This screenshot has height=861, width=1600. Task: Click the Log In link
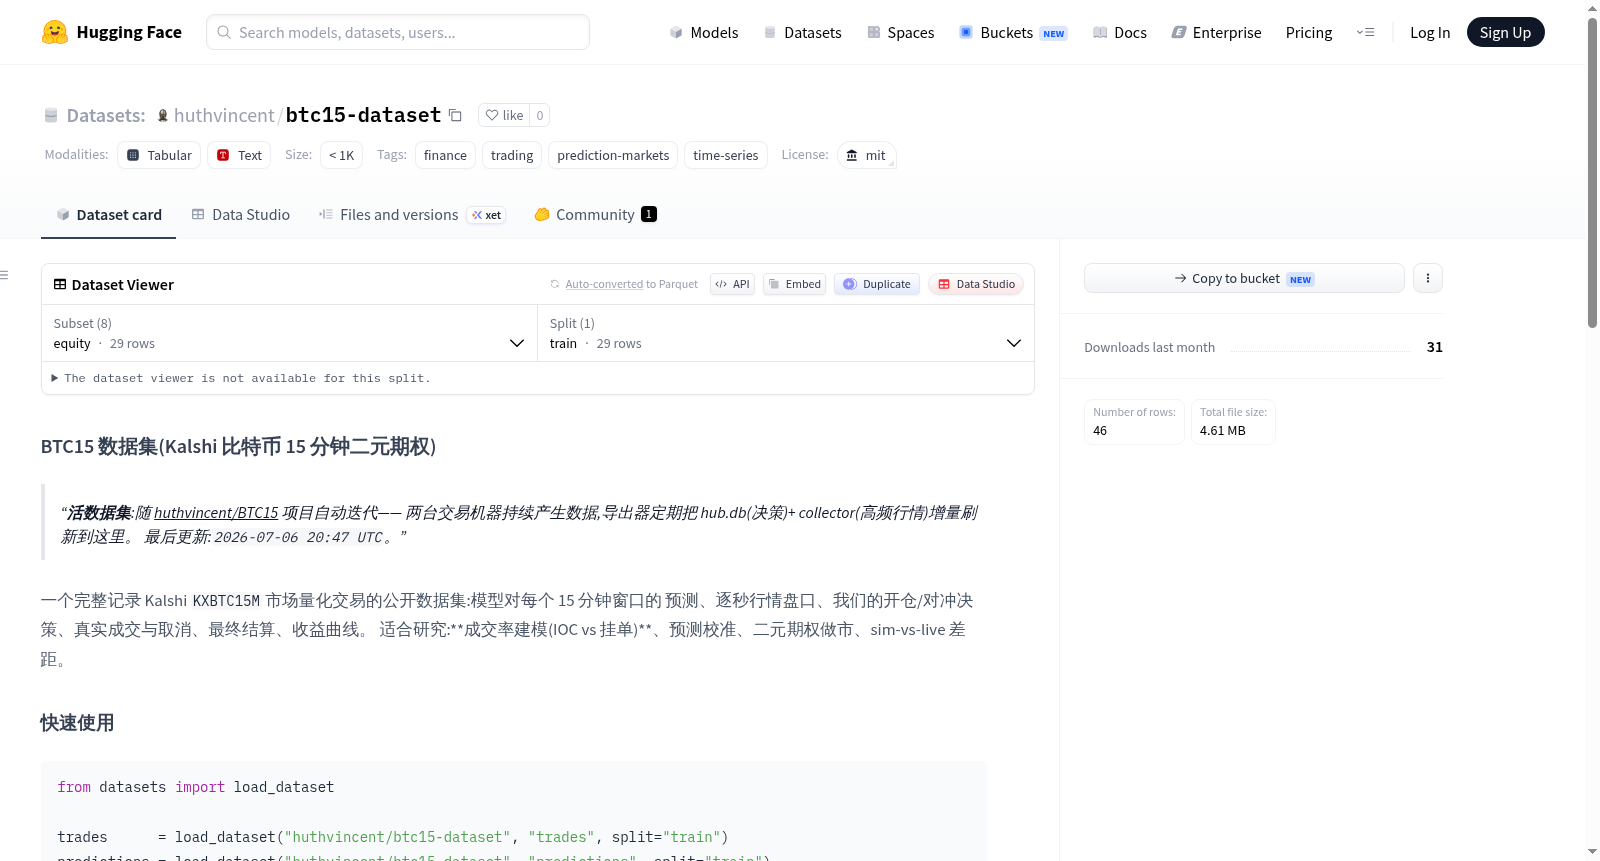[x=1430, y=32]
